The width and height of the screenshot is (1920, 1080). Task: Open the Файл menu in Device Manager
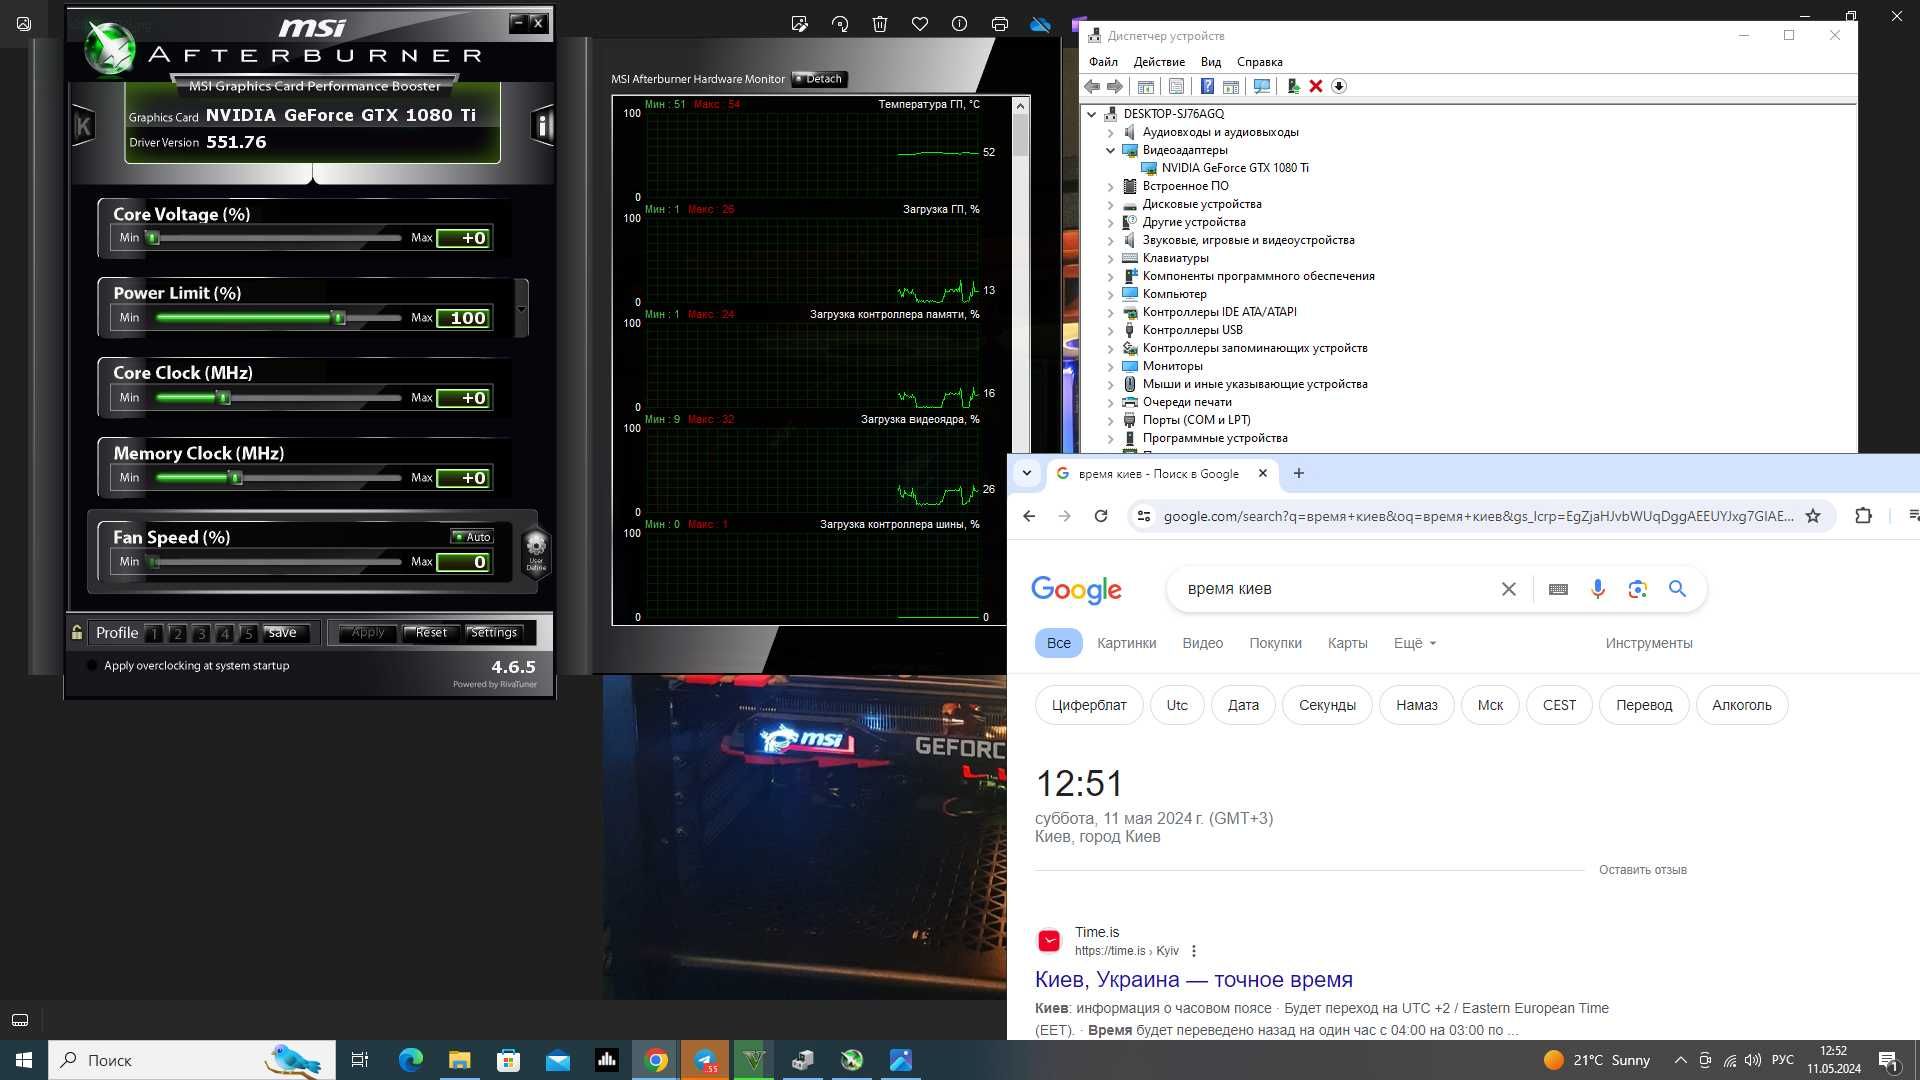coord(1103,62)
